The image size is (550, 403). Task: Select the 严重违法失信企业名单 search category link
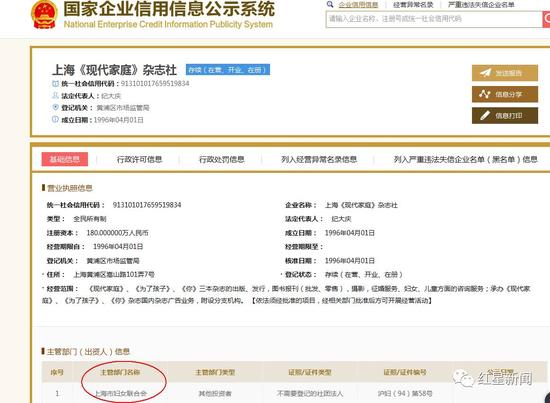click(x=481, y=5)
